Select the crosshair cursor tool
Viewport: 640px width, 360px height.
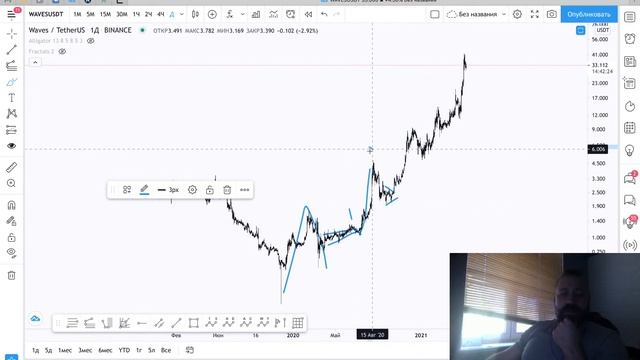[11, 33]
